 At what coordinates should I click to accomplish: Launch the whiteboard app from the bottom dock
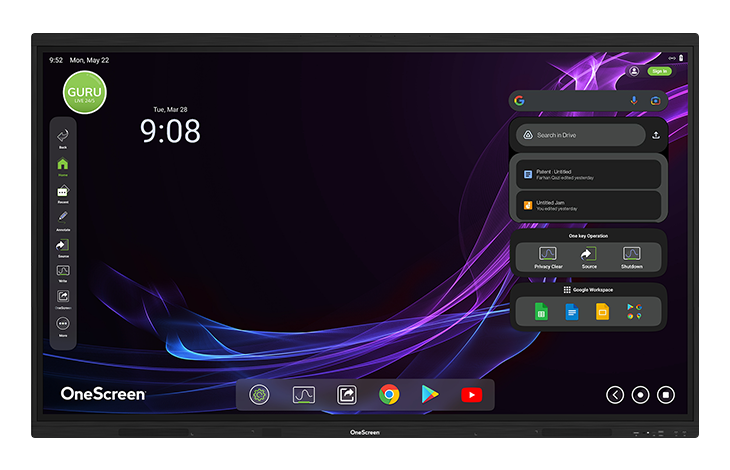coord(304,395)
